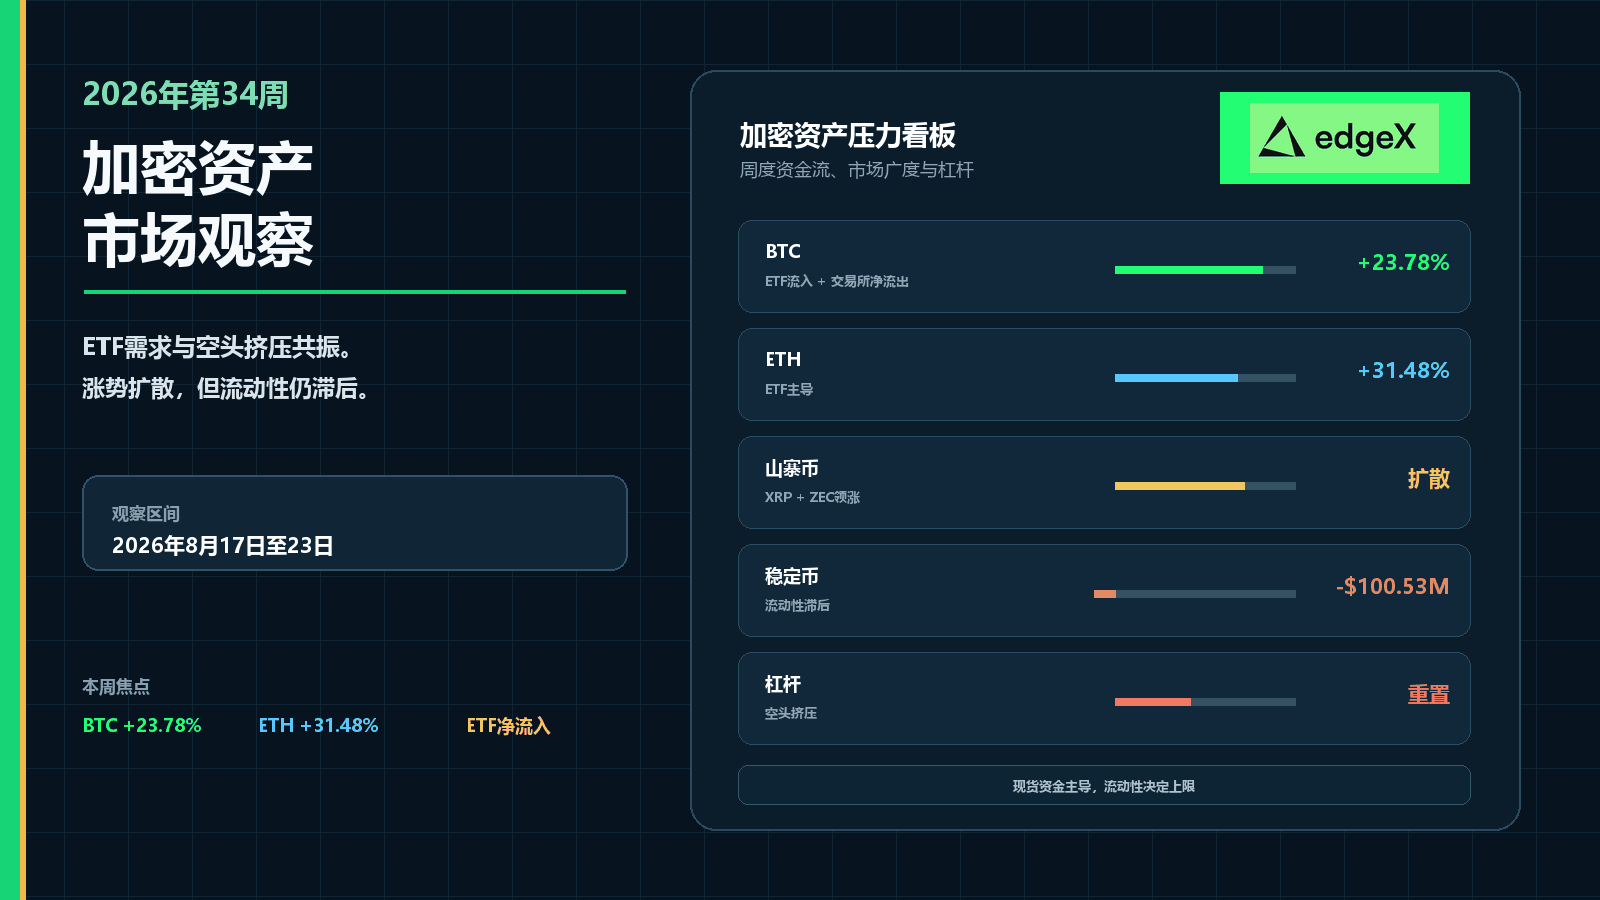Click the 山寨币 yellow progress bar

tap(1205, 486)
